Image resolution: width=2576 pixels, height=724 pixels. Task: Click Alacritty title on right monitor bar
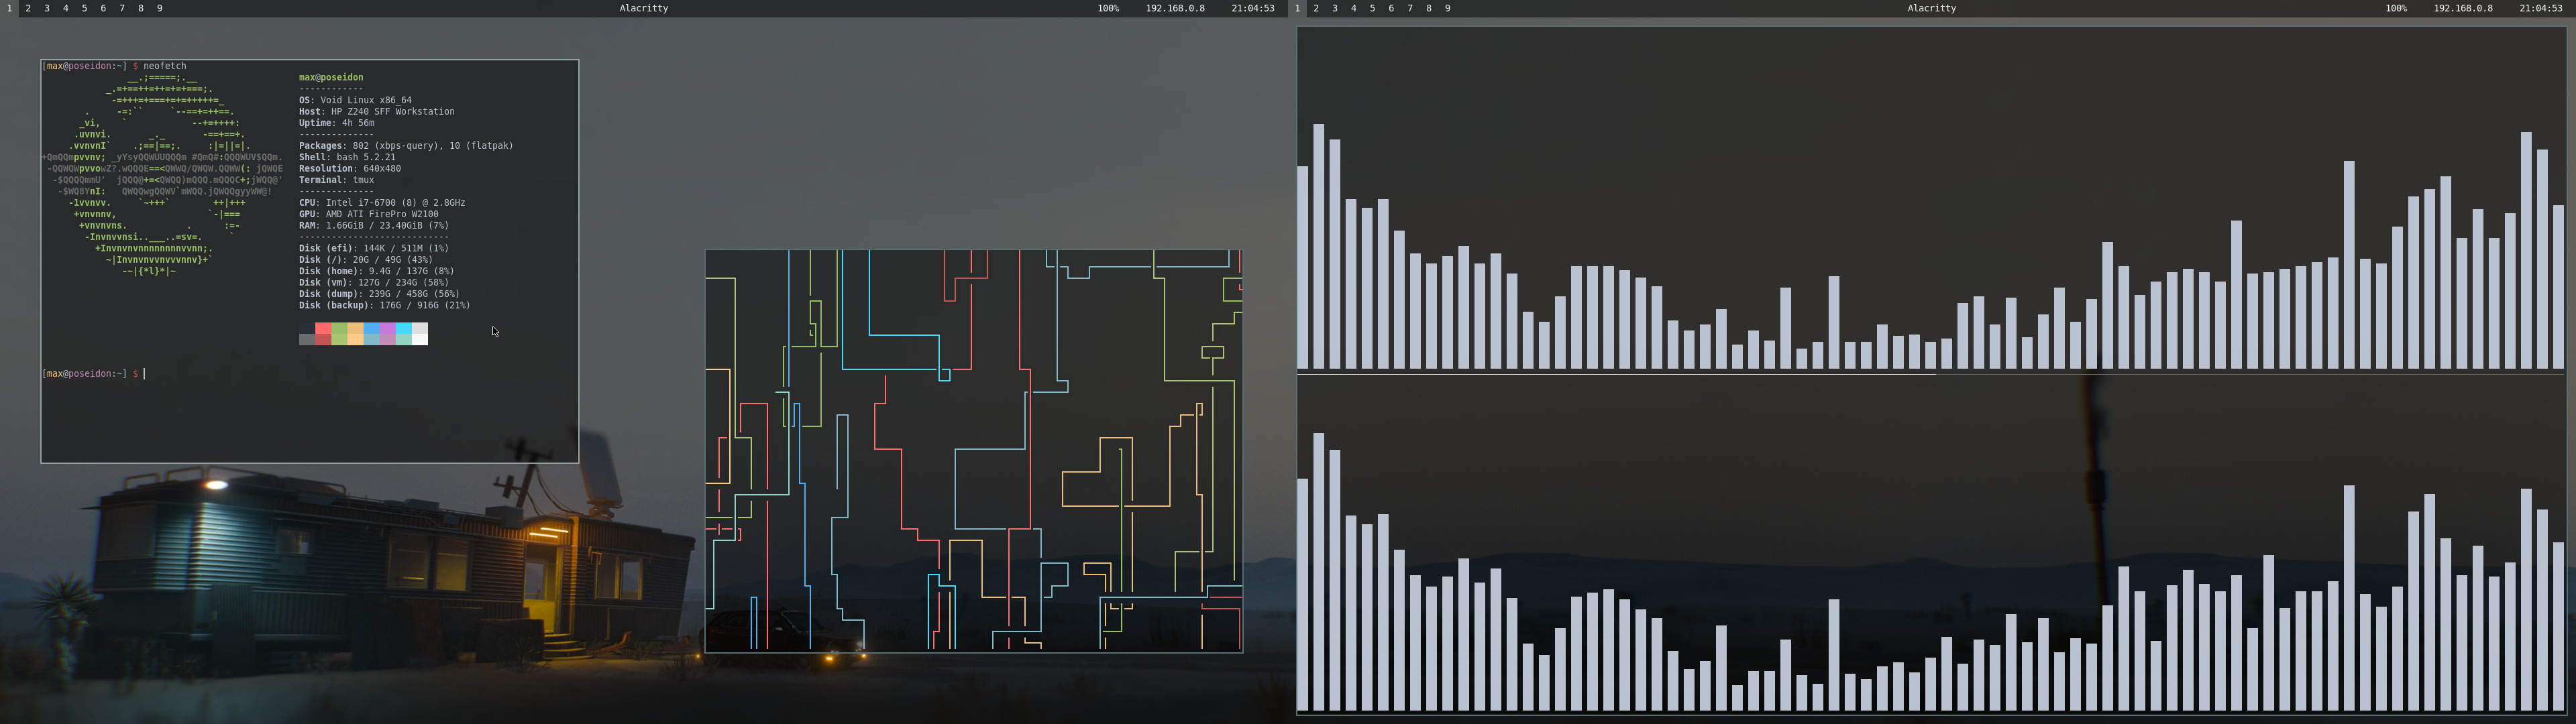pos(1931,8)
